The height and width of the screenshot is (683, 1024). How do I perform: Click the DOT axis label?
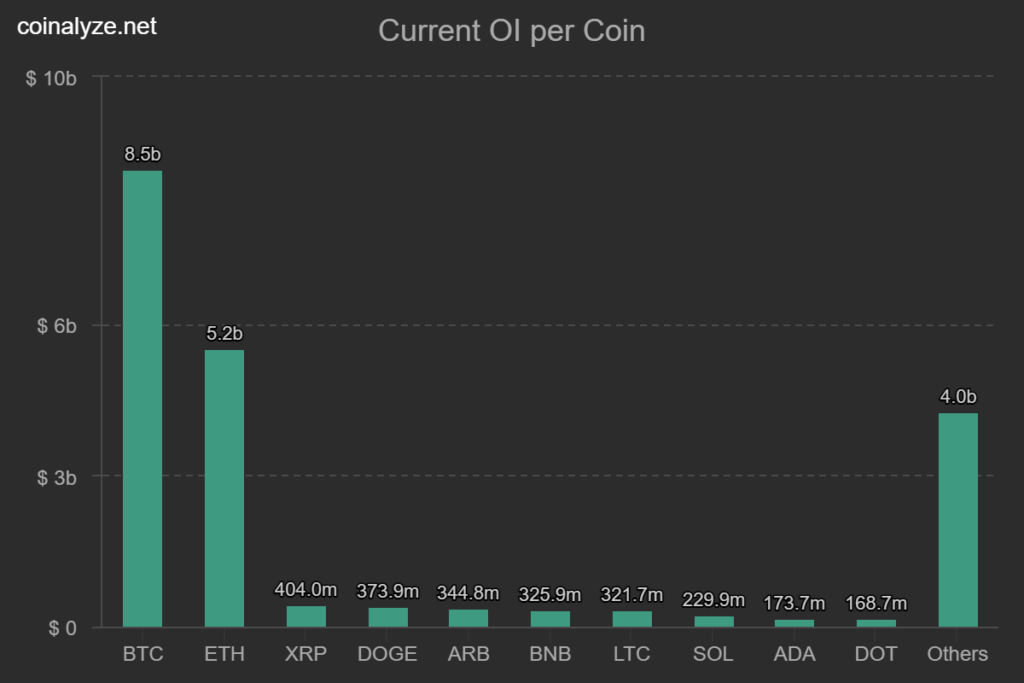click(876, 654)
